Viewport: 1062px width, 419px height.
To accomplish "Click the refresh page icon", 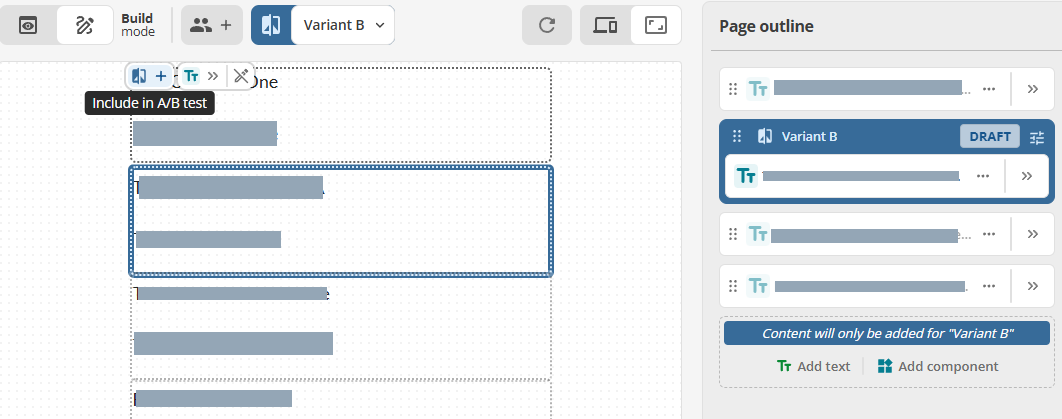I will click(x=547, y=26).
